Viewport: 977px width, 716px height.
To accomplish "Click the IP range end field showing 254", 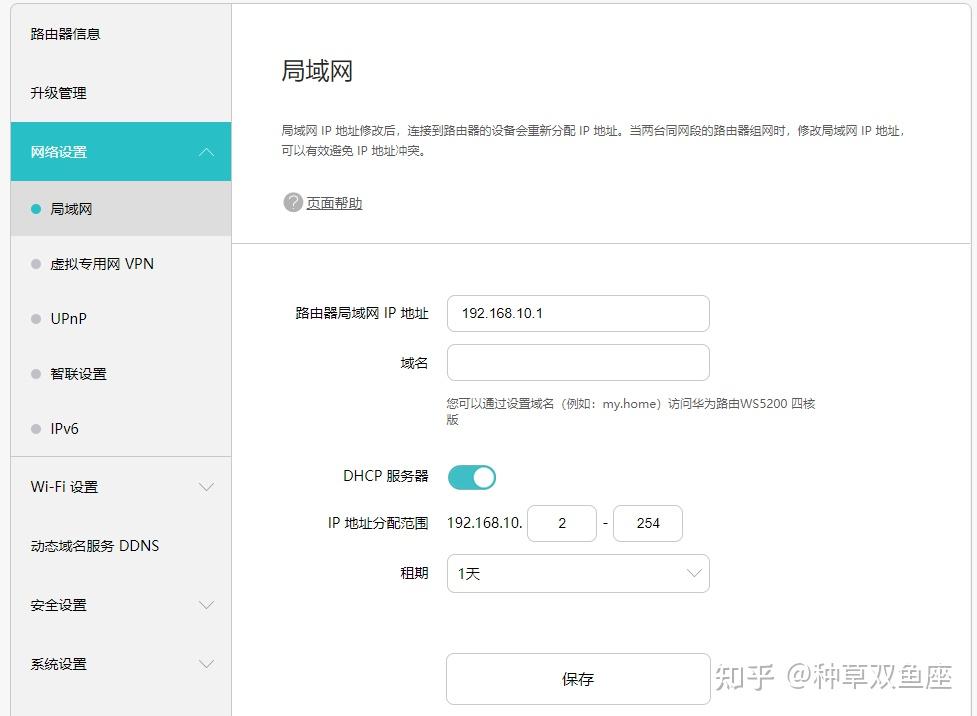I will [647, 523].
